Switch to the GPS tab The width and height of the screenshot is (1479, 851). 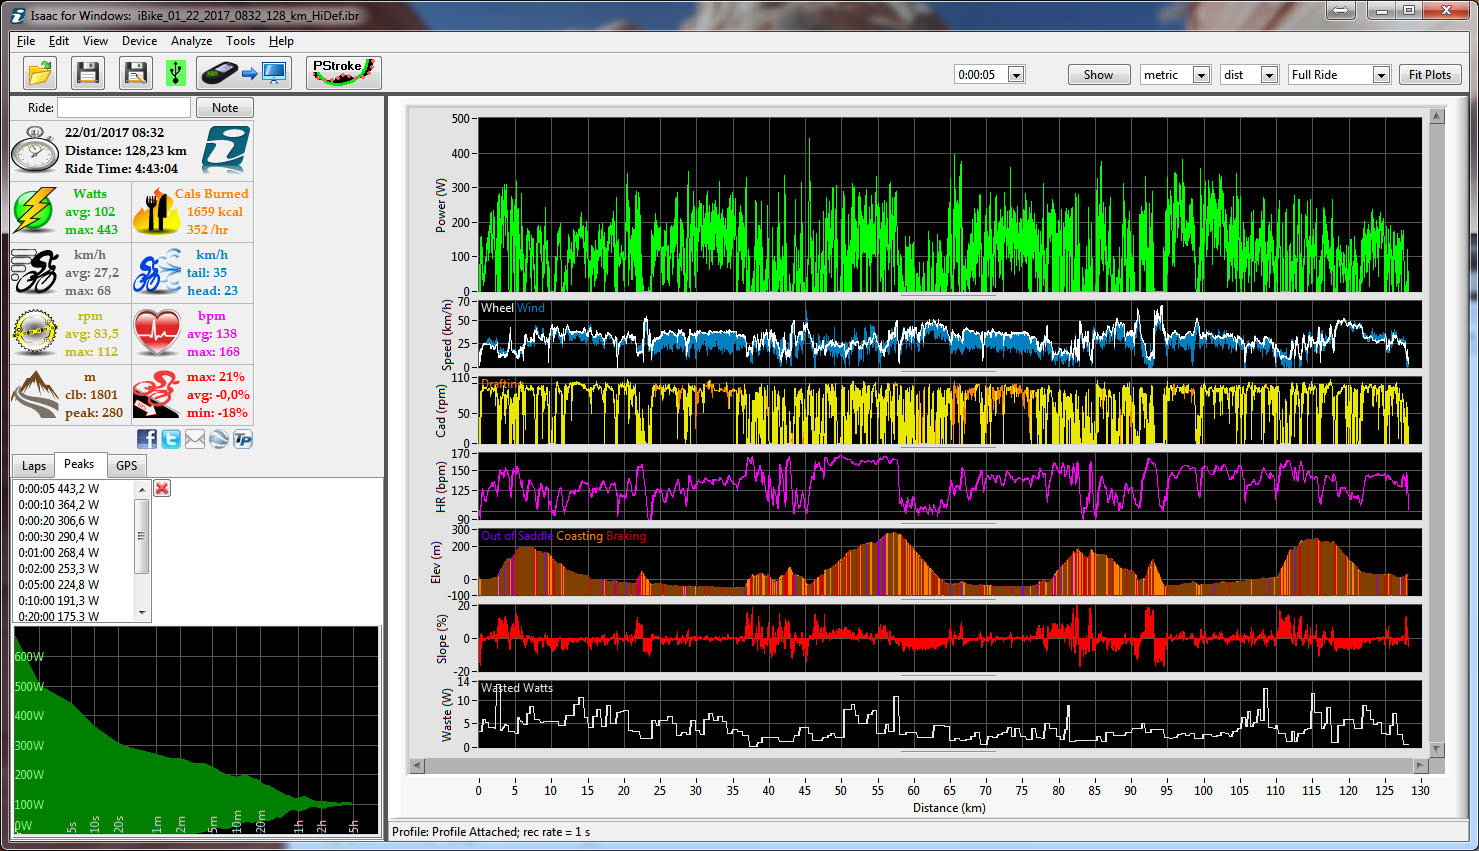127,466
